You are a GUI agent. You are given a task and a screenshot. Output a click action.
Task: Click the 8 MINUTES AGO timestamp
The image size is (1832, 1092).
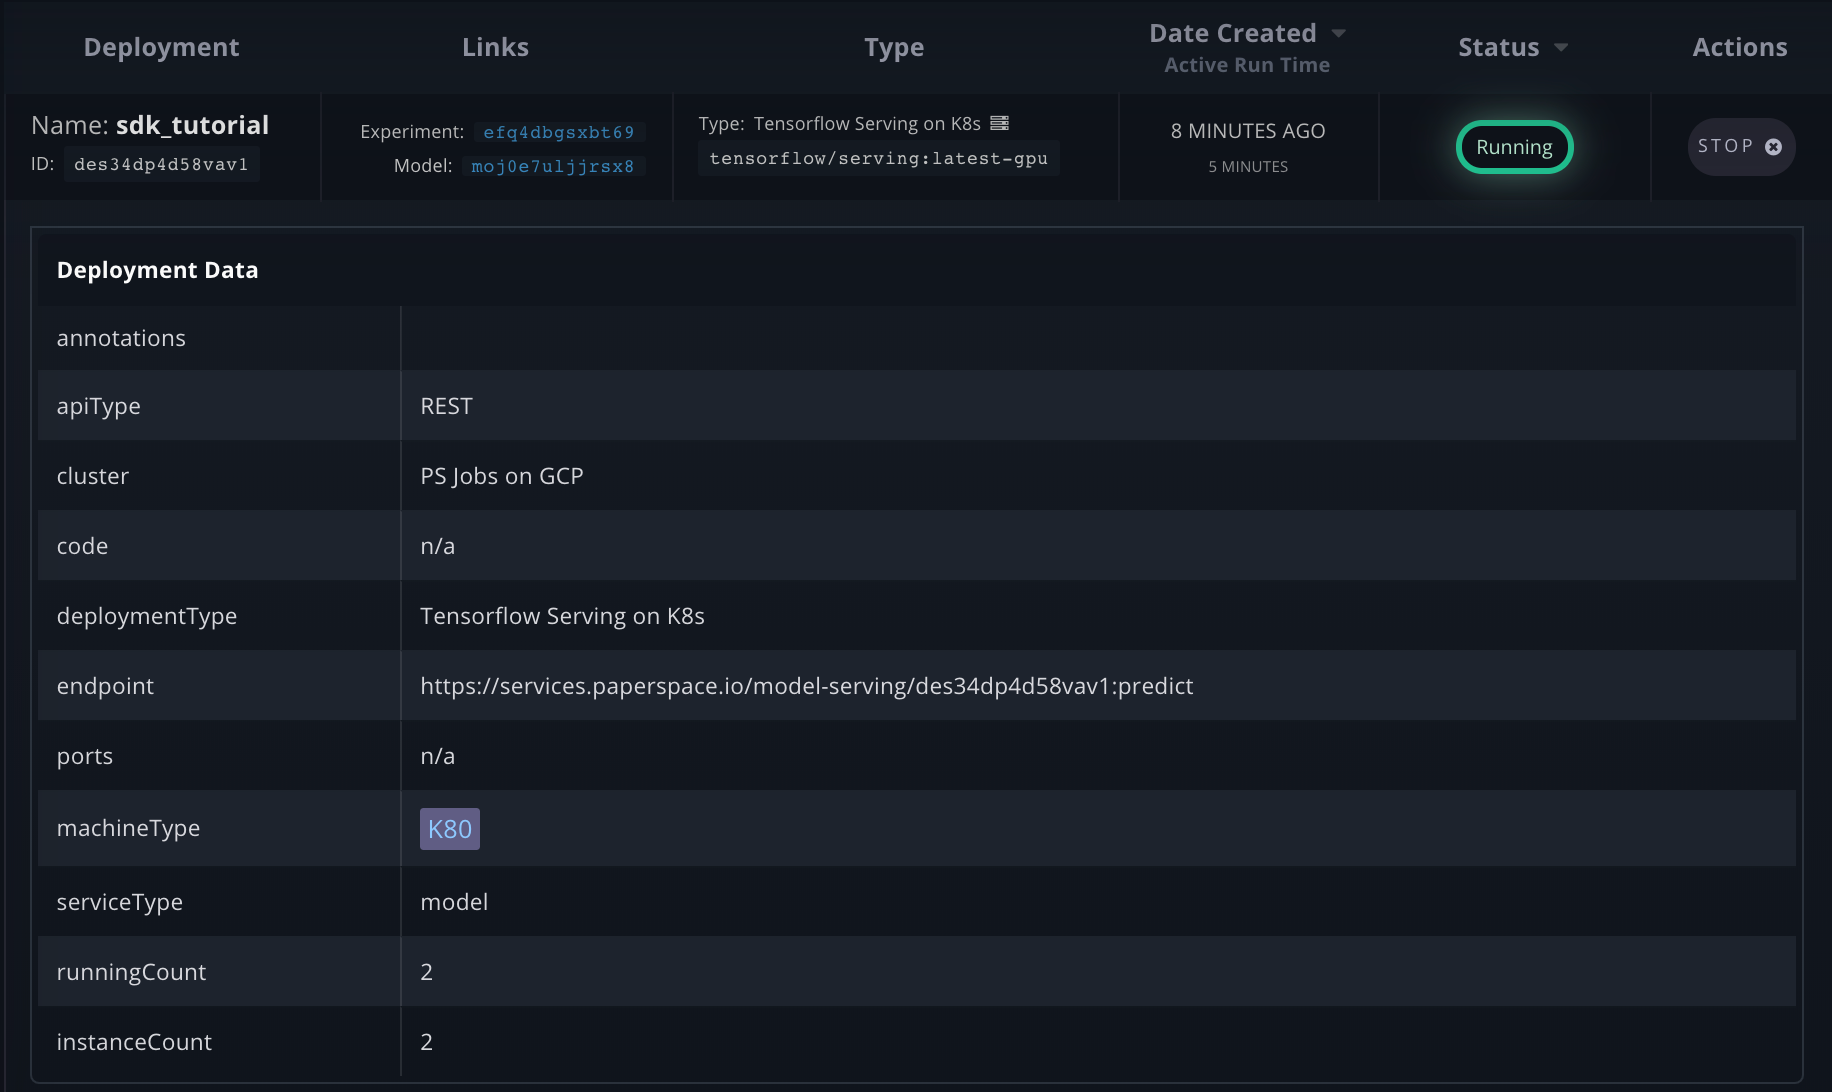(1246, 130)
